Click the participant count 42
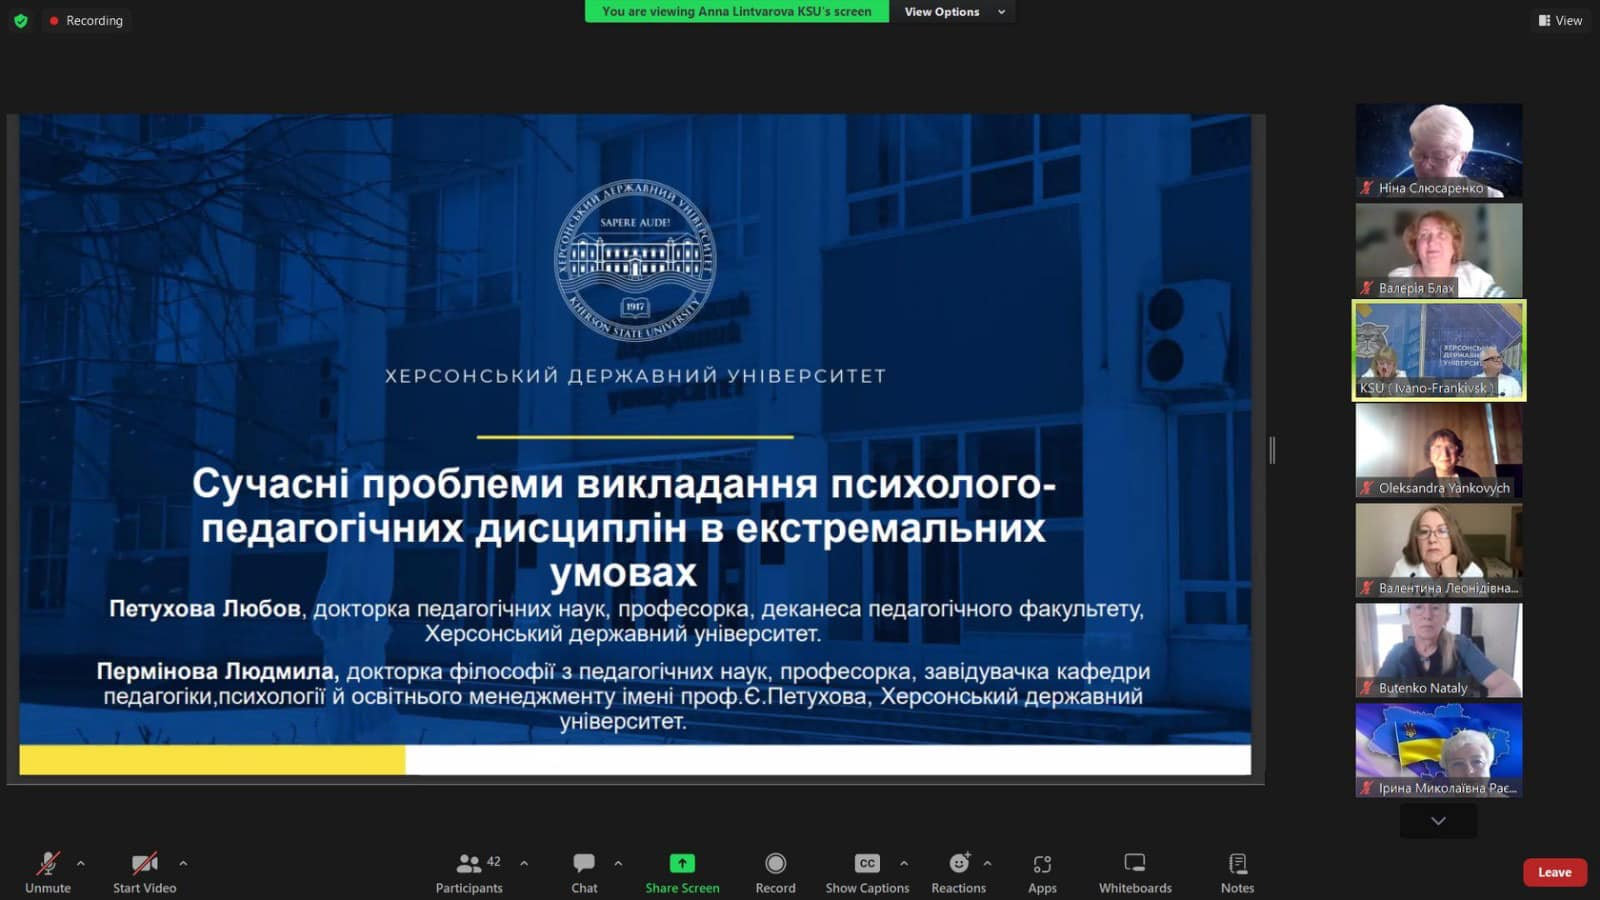The image size is (1600, 900). (493, 861)
